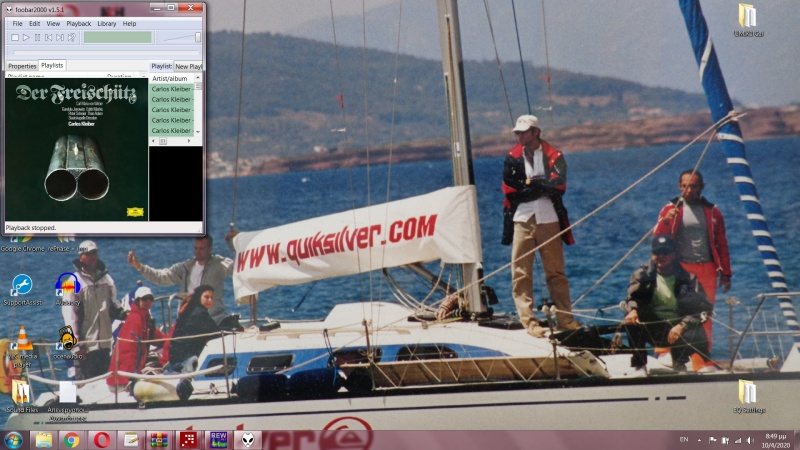Click the playlist horizontal scroll left arrow
This screenshot has height=450, width=800.
(x=154, y=141)
